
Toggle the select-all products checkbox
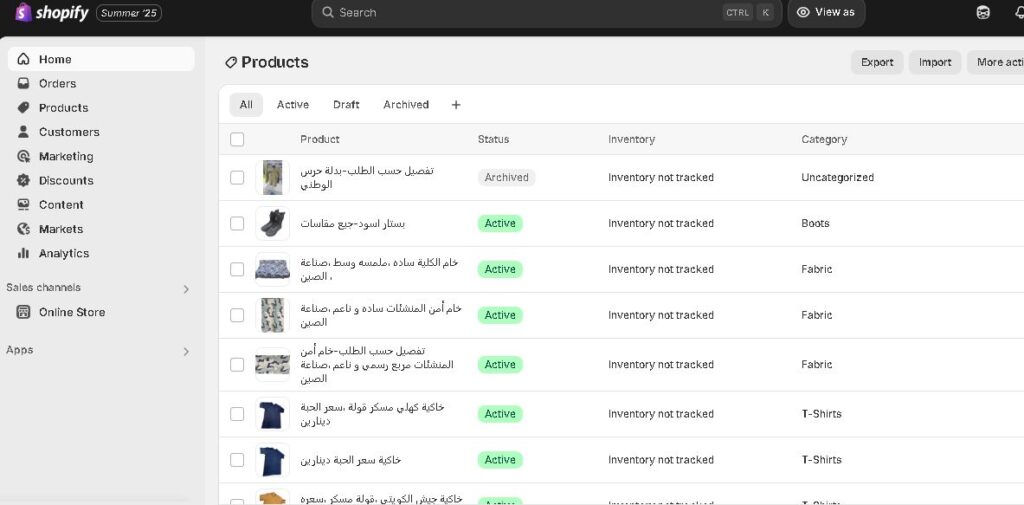coord(237,139)
